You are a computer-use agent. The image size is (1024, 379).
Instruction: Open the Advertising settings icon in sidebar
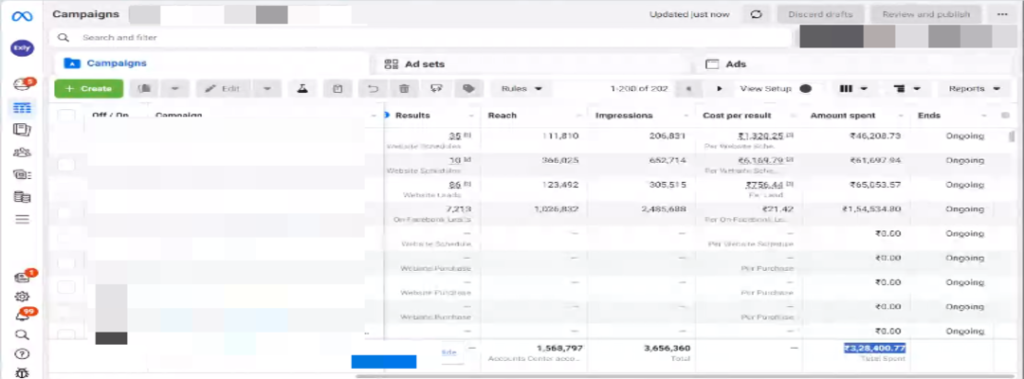tap(22, 174)
